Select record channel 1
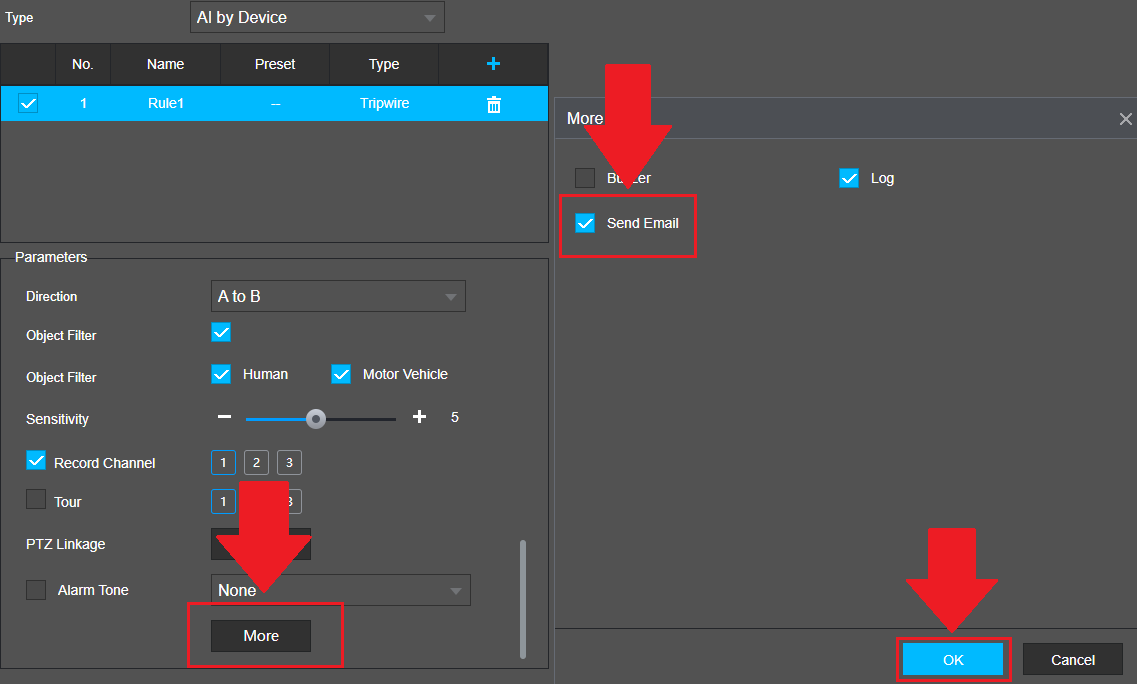1137x684 pixels. [x=223, y=463]
